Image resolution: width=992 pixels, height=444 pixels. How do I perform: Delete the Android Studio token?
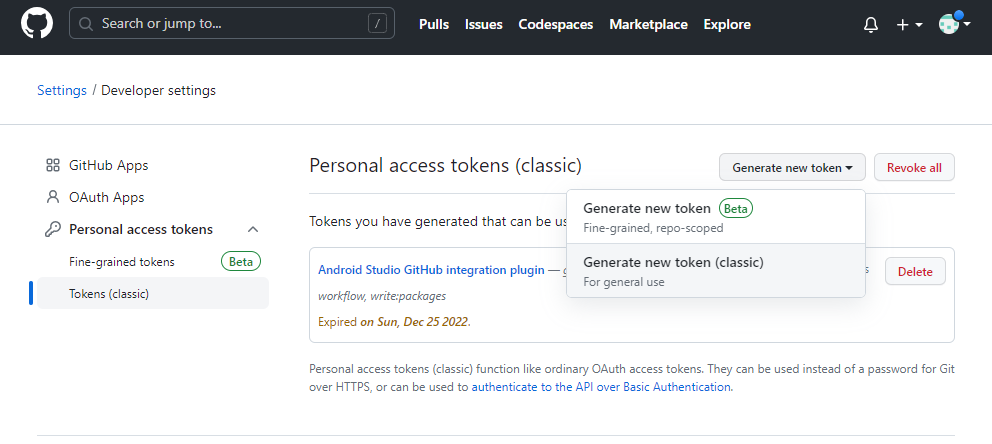pos(915,271)
